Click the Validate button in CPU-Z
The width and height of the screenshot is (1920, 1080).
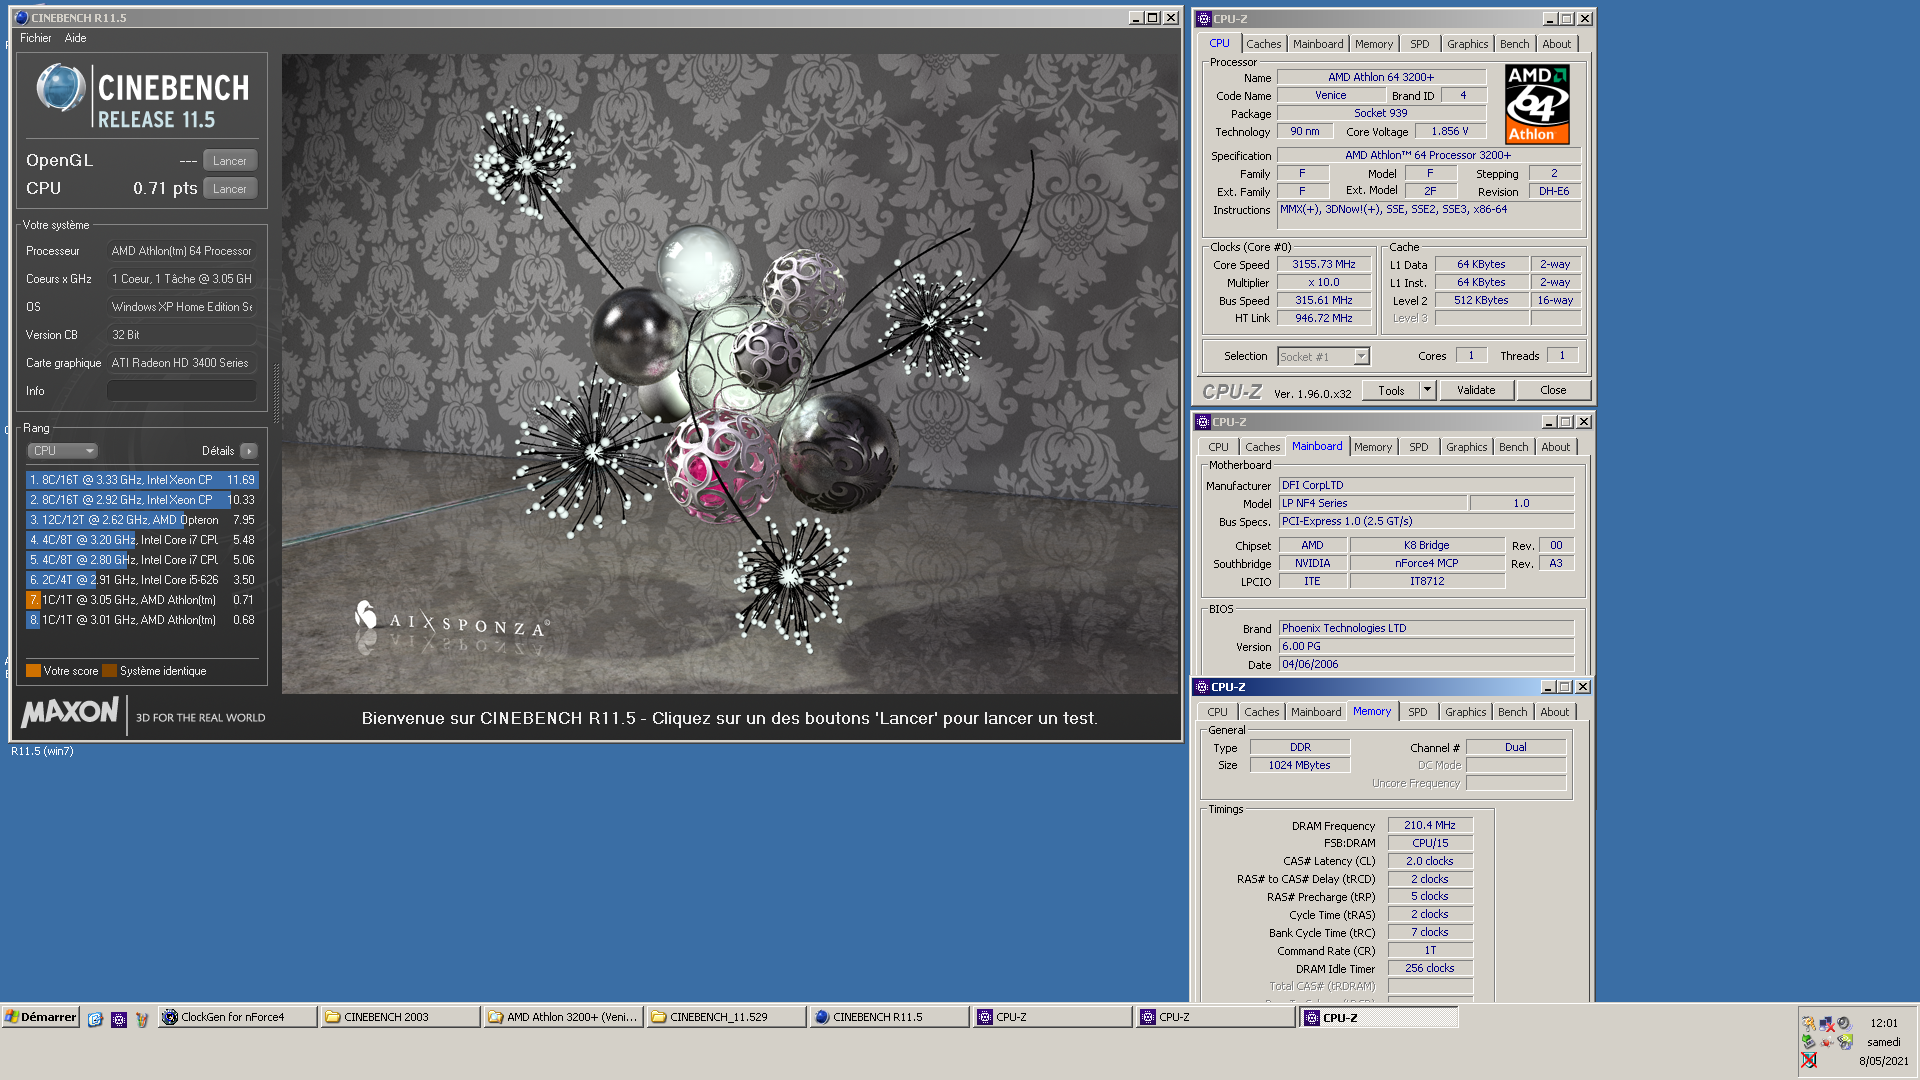pos(1476,390)
